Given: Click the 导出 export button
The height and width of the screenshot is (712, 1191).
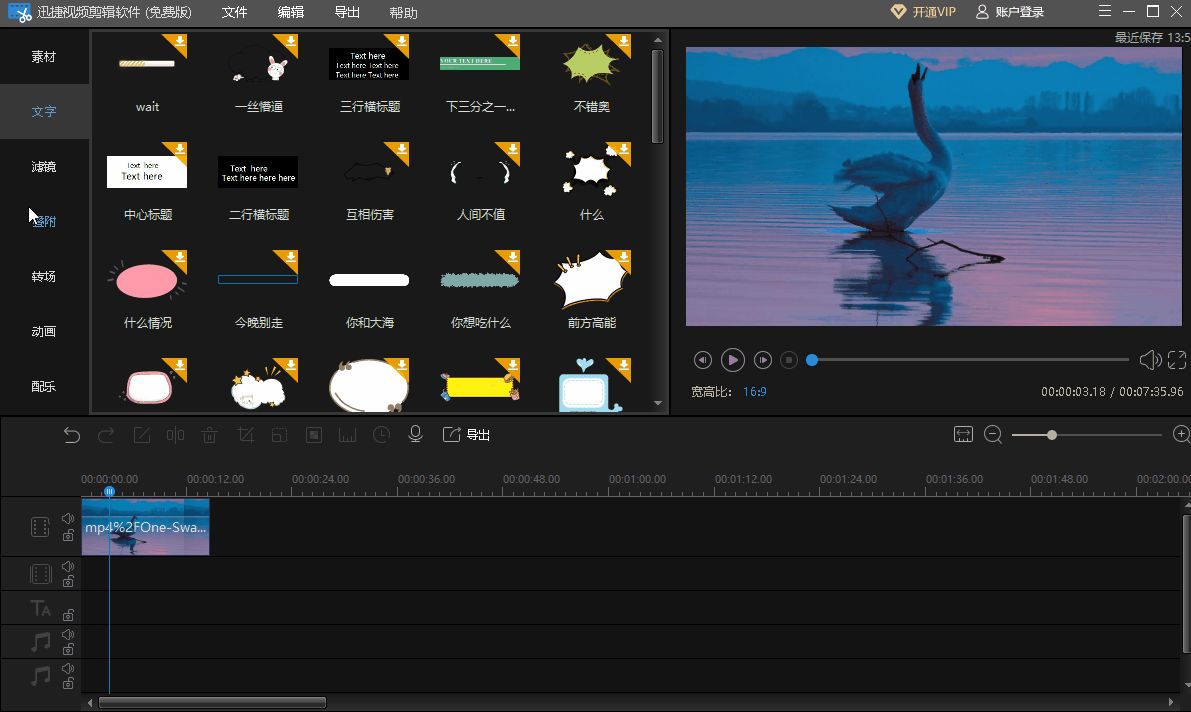Looking at the screenshot, I should tap(467, 435).
